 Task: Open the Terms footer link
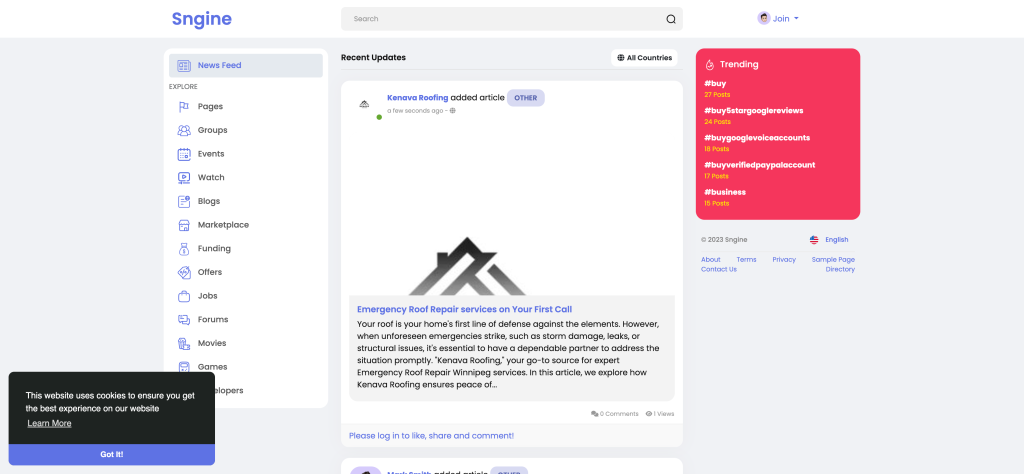(746, 259)
